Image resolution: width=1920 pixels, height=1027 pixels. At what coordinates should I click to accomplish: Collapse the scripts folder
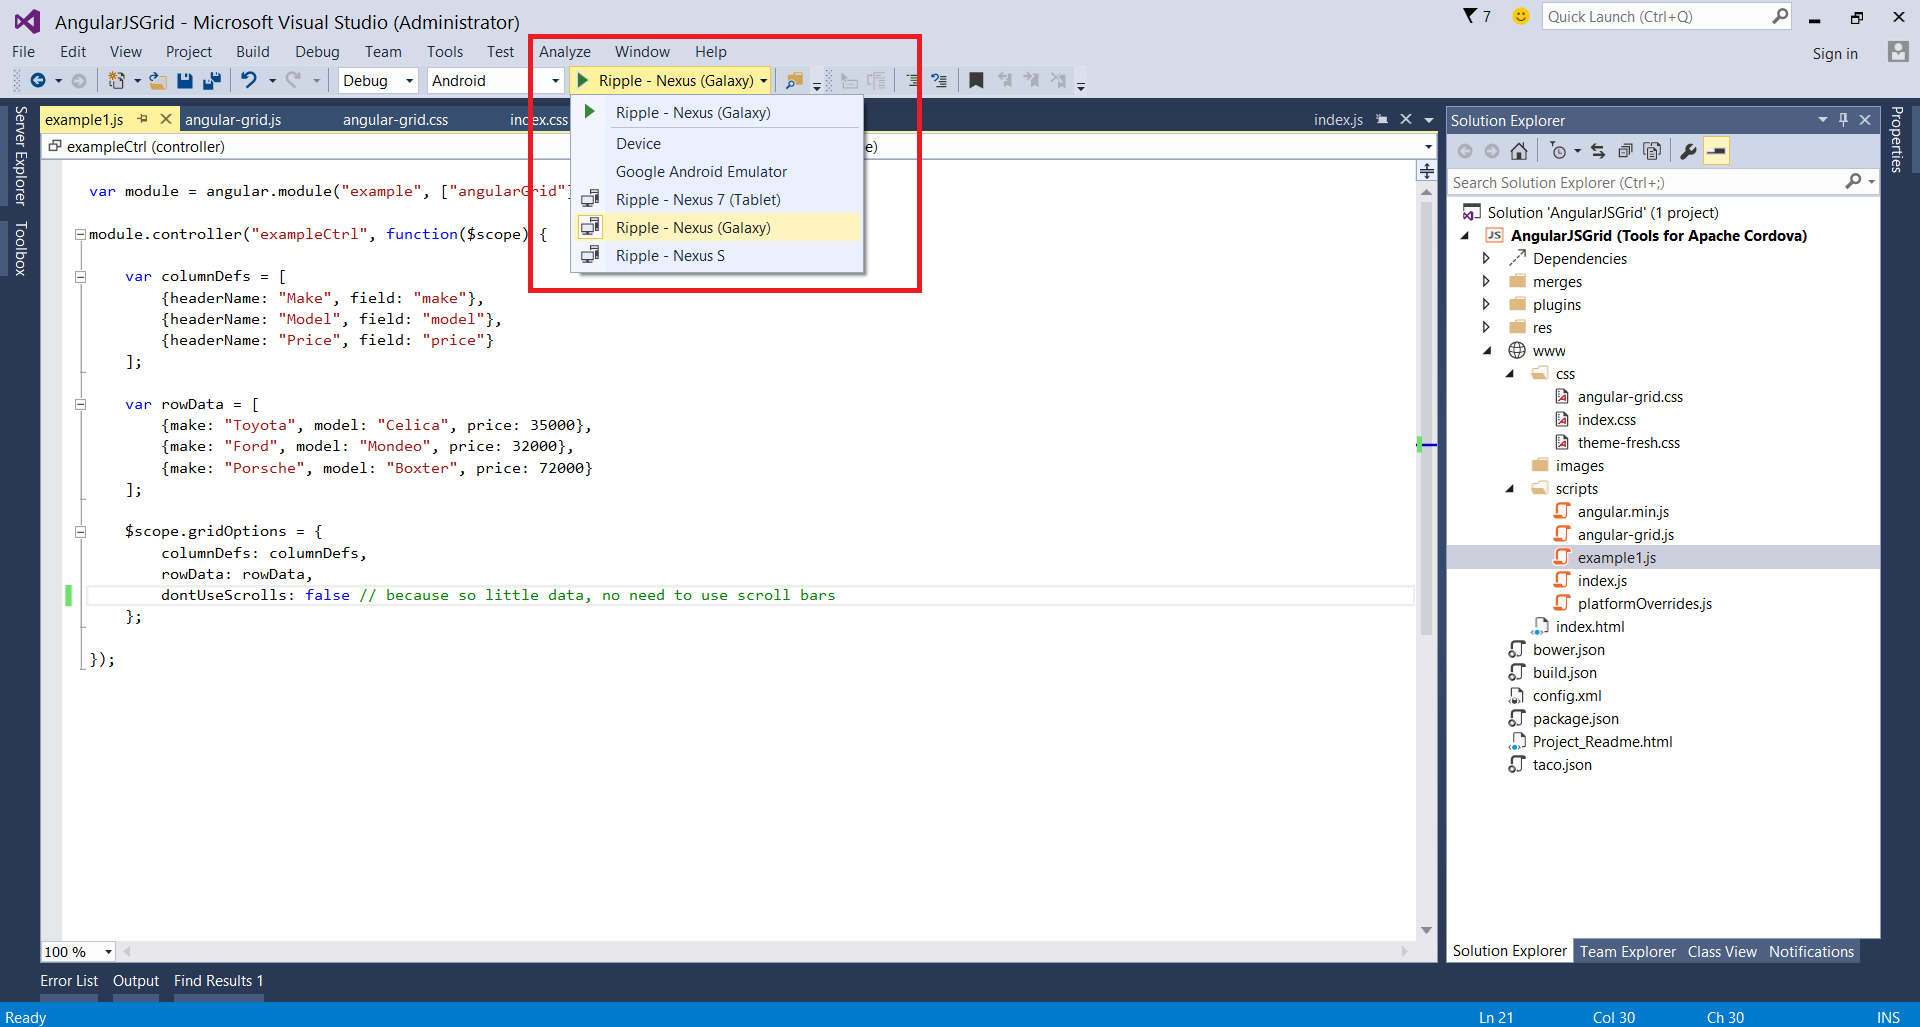coord(1510,488)
